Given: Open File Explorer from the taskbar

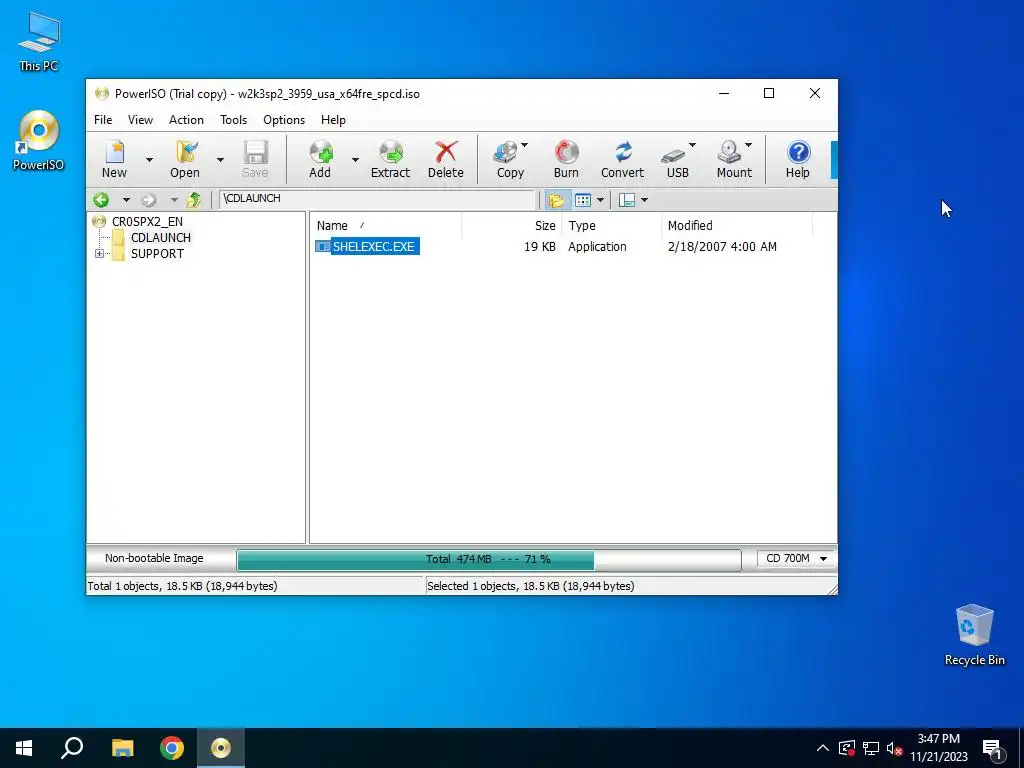Looking at the screenshot, I should [x=122, y=748].
